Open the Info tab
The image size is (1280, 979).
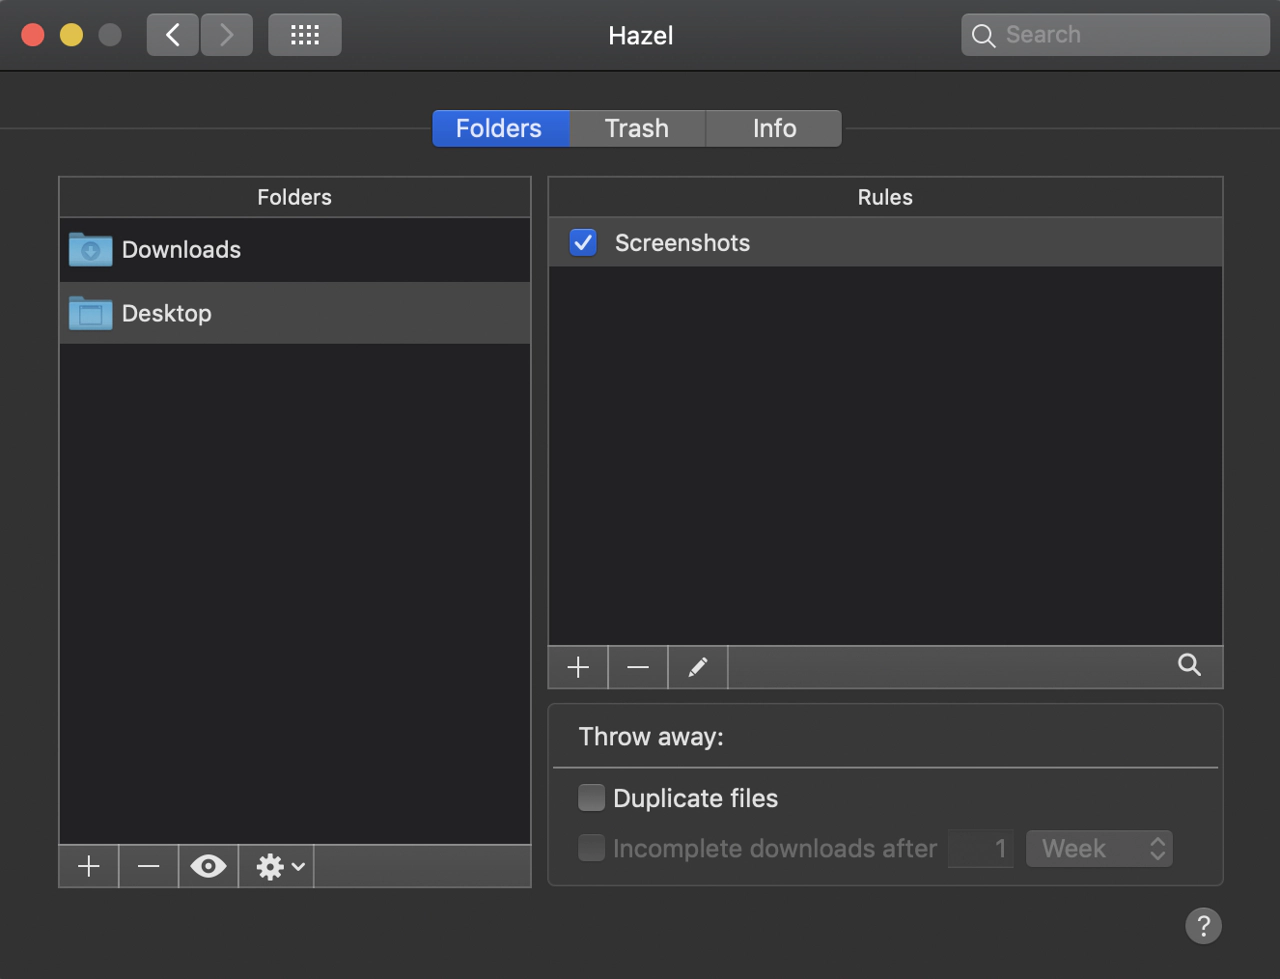tap(774, 129)
